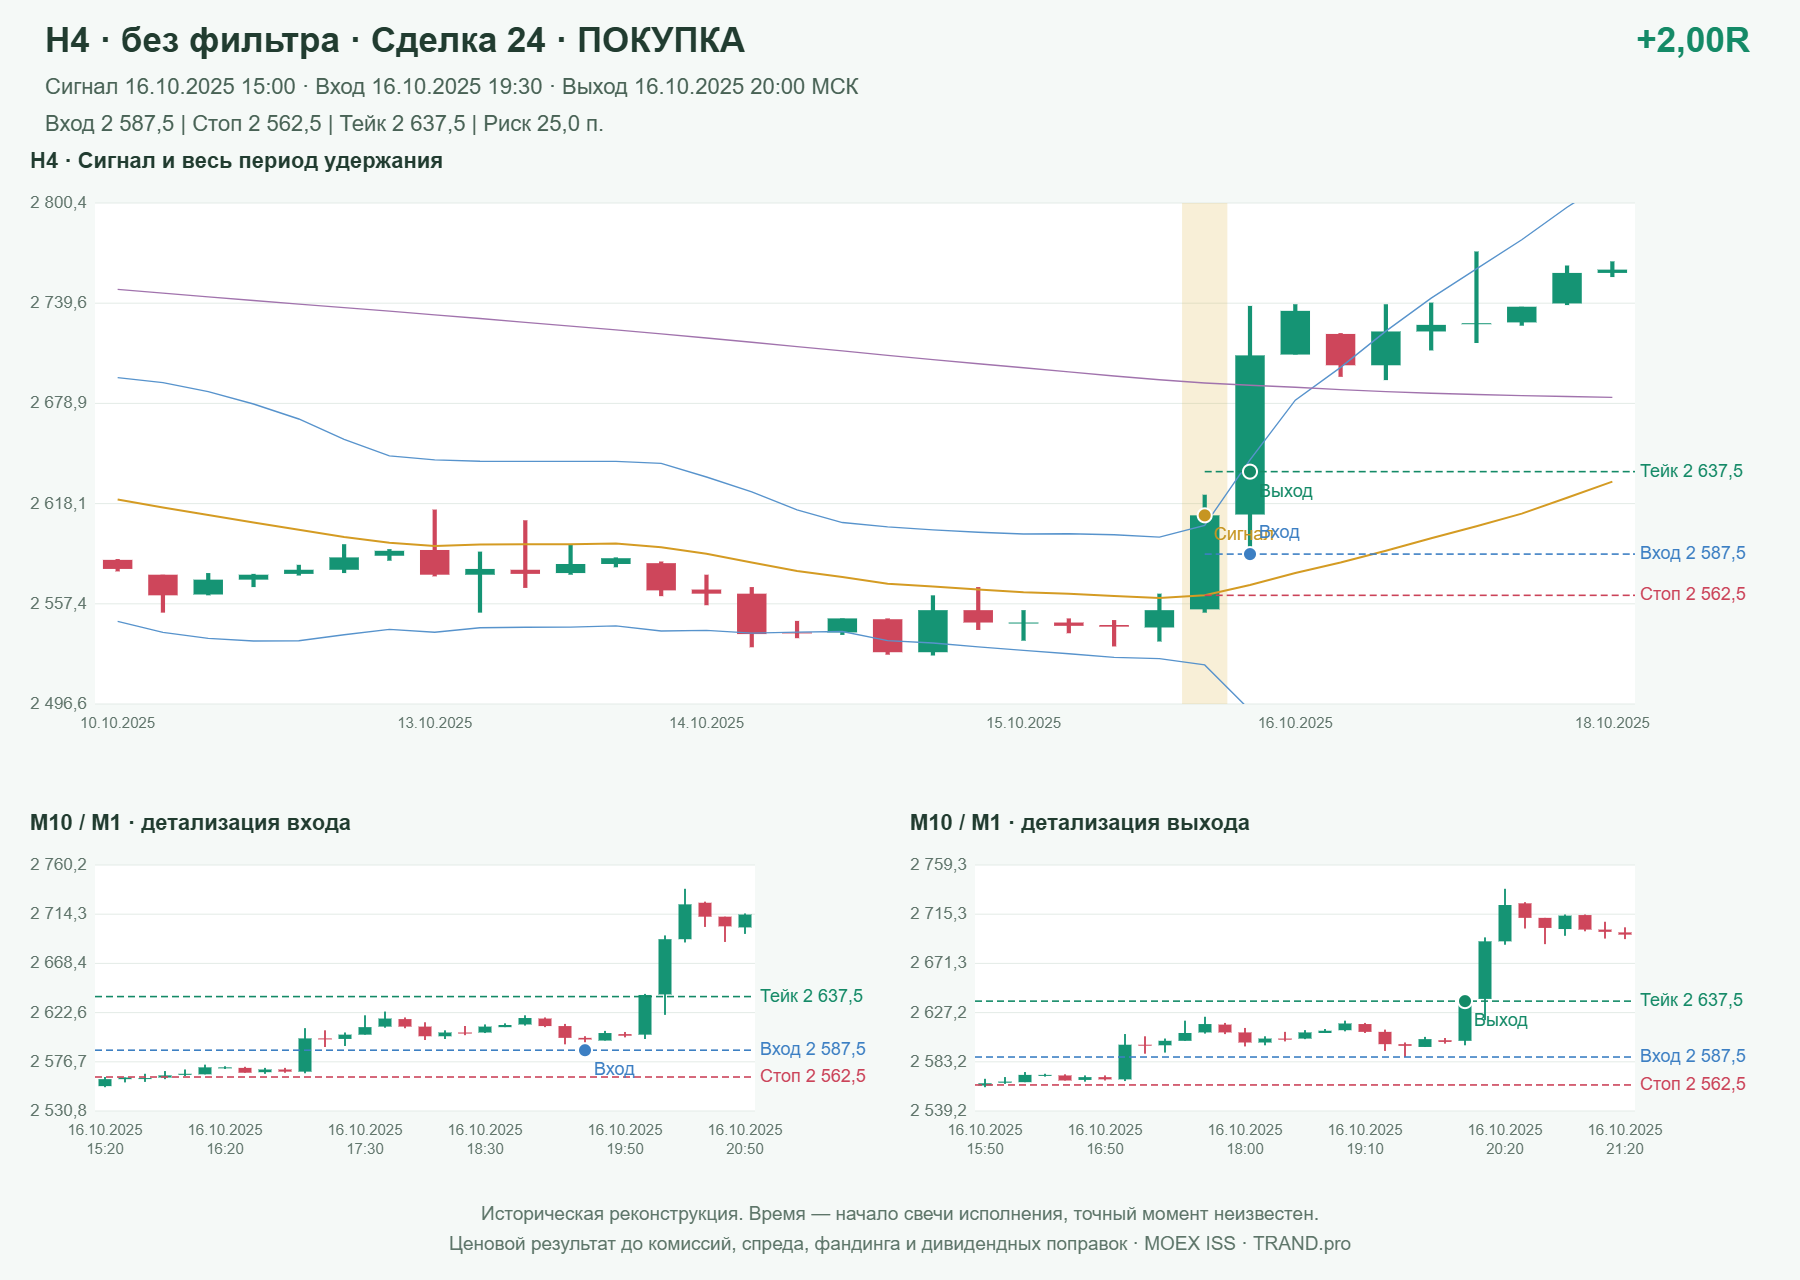Click the entry, stop, take and risk line
1800x1280 pixels.
click(324, 124)
